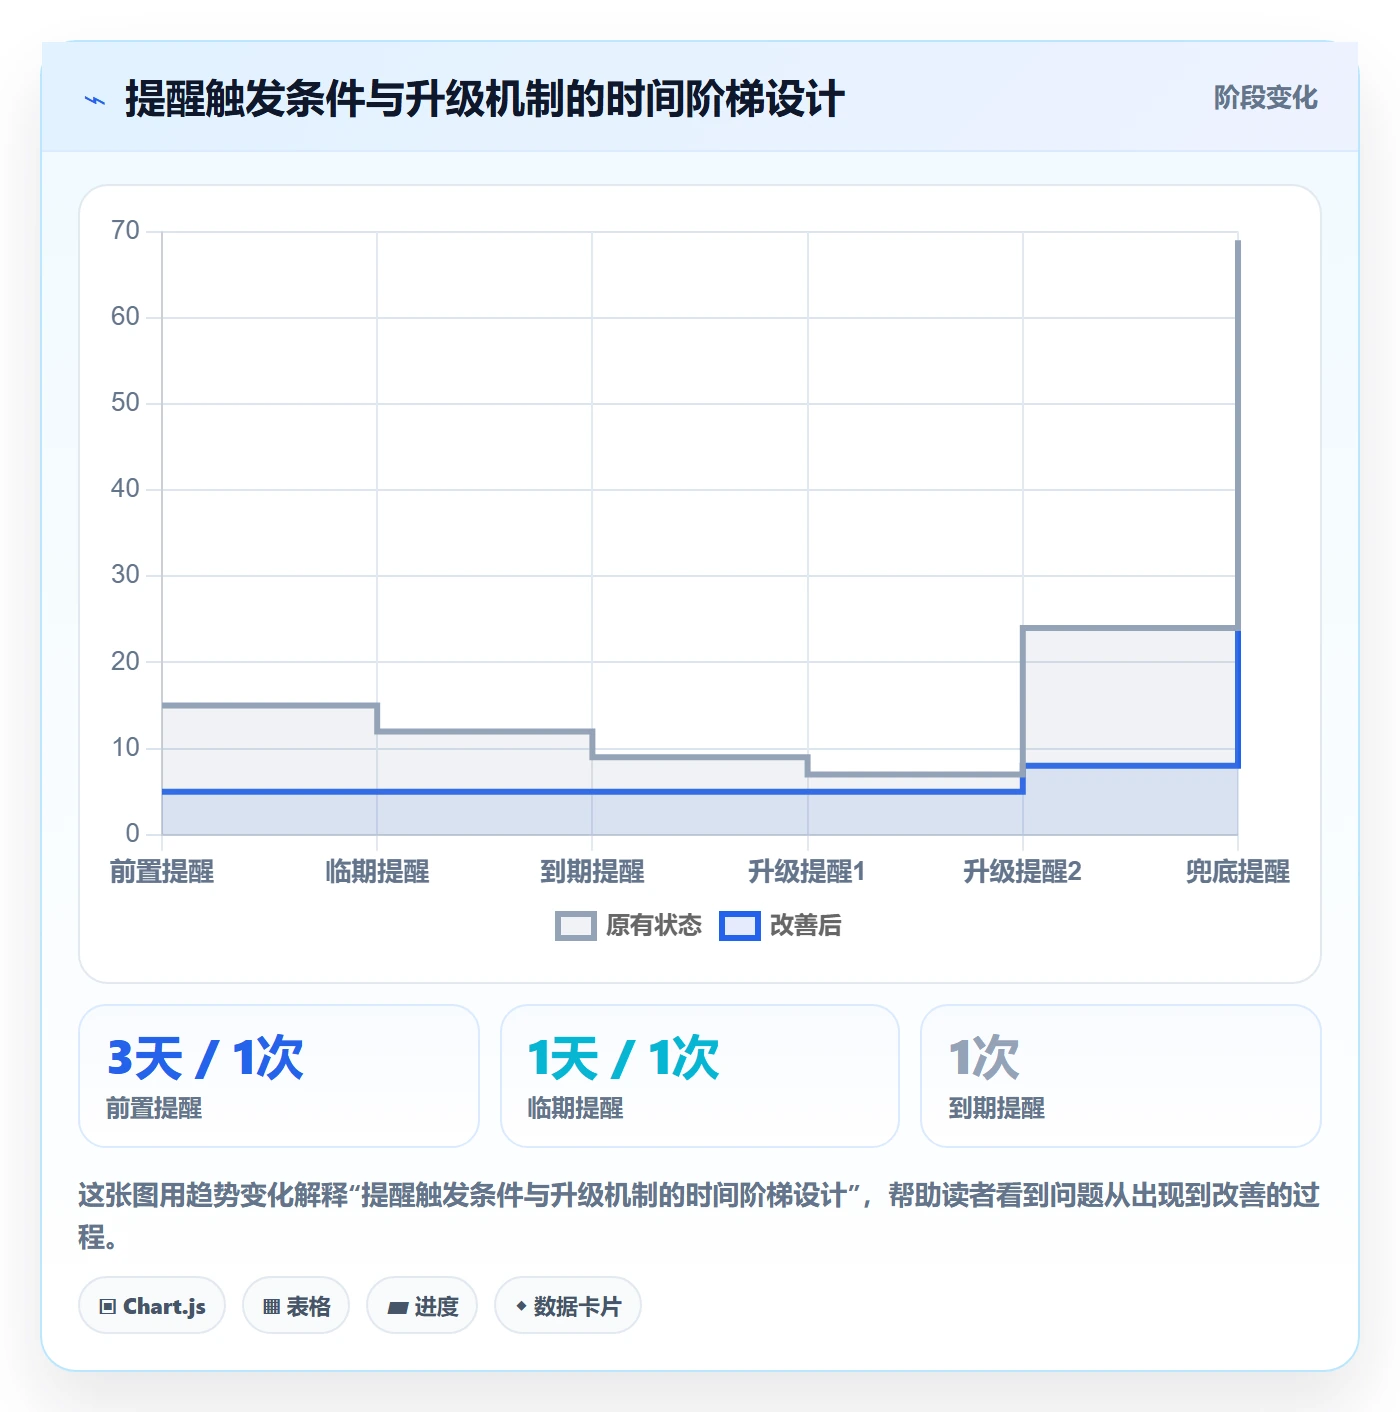Open the 1次 到期提醒 card

click(1121, 1076)
